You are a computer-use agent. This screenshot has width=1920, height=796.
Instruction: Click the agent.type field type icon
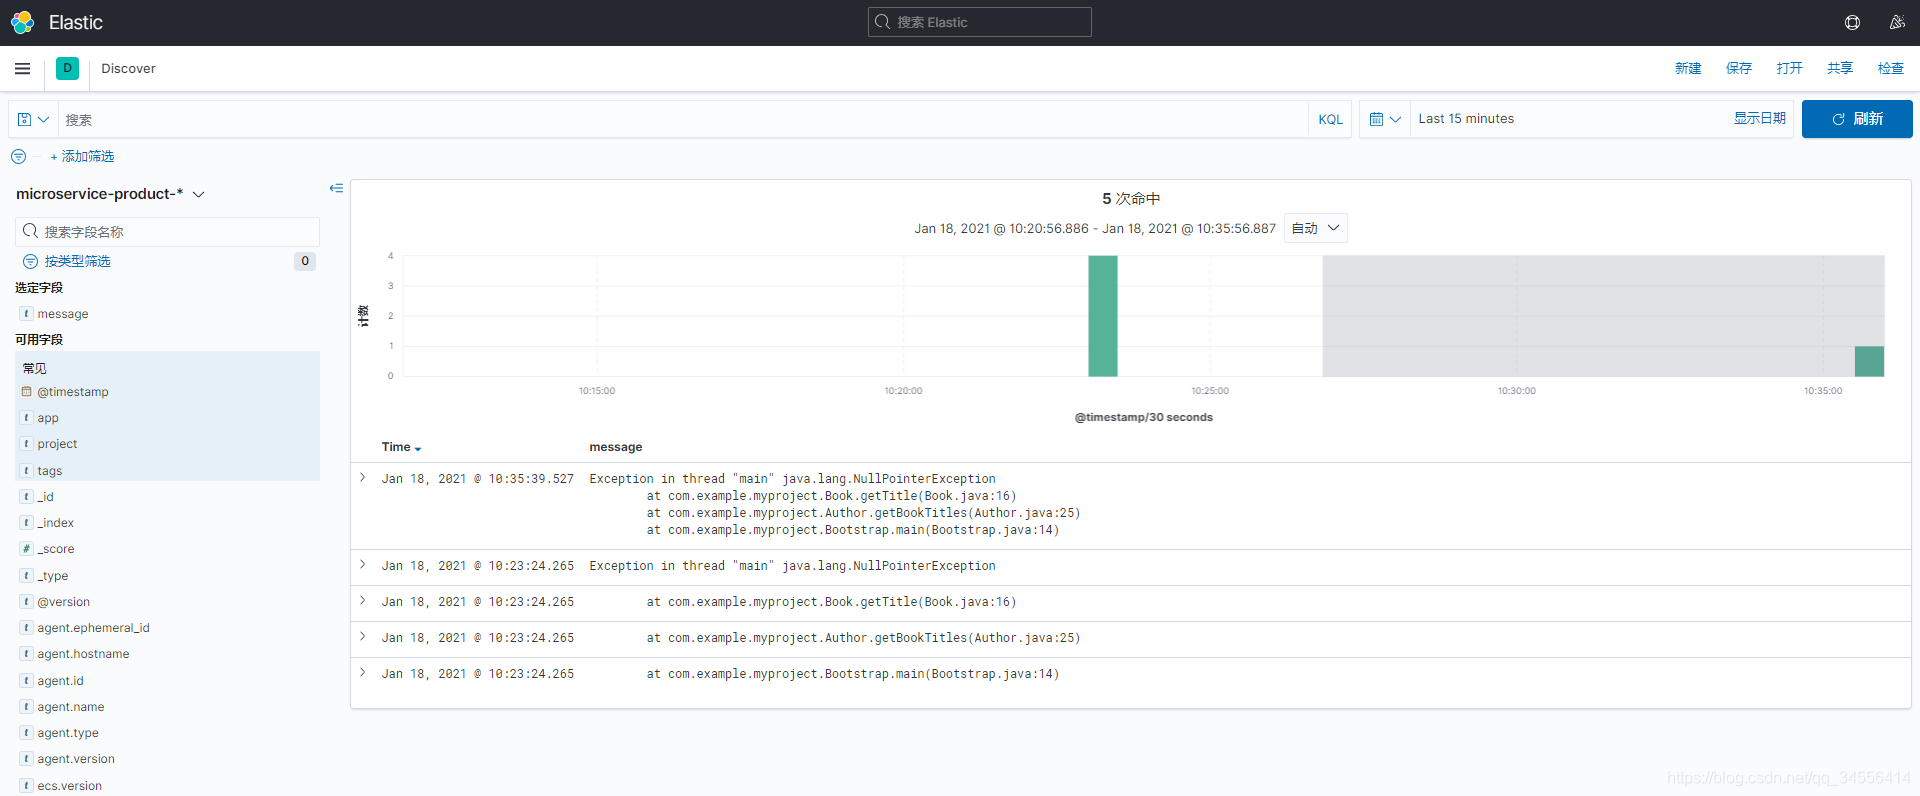(x=27, y=733)
